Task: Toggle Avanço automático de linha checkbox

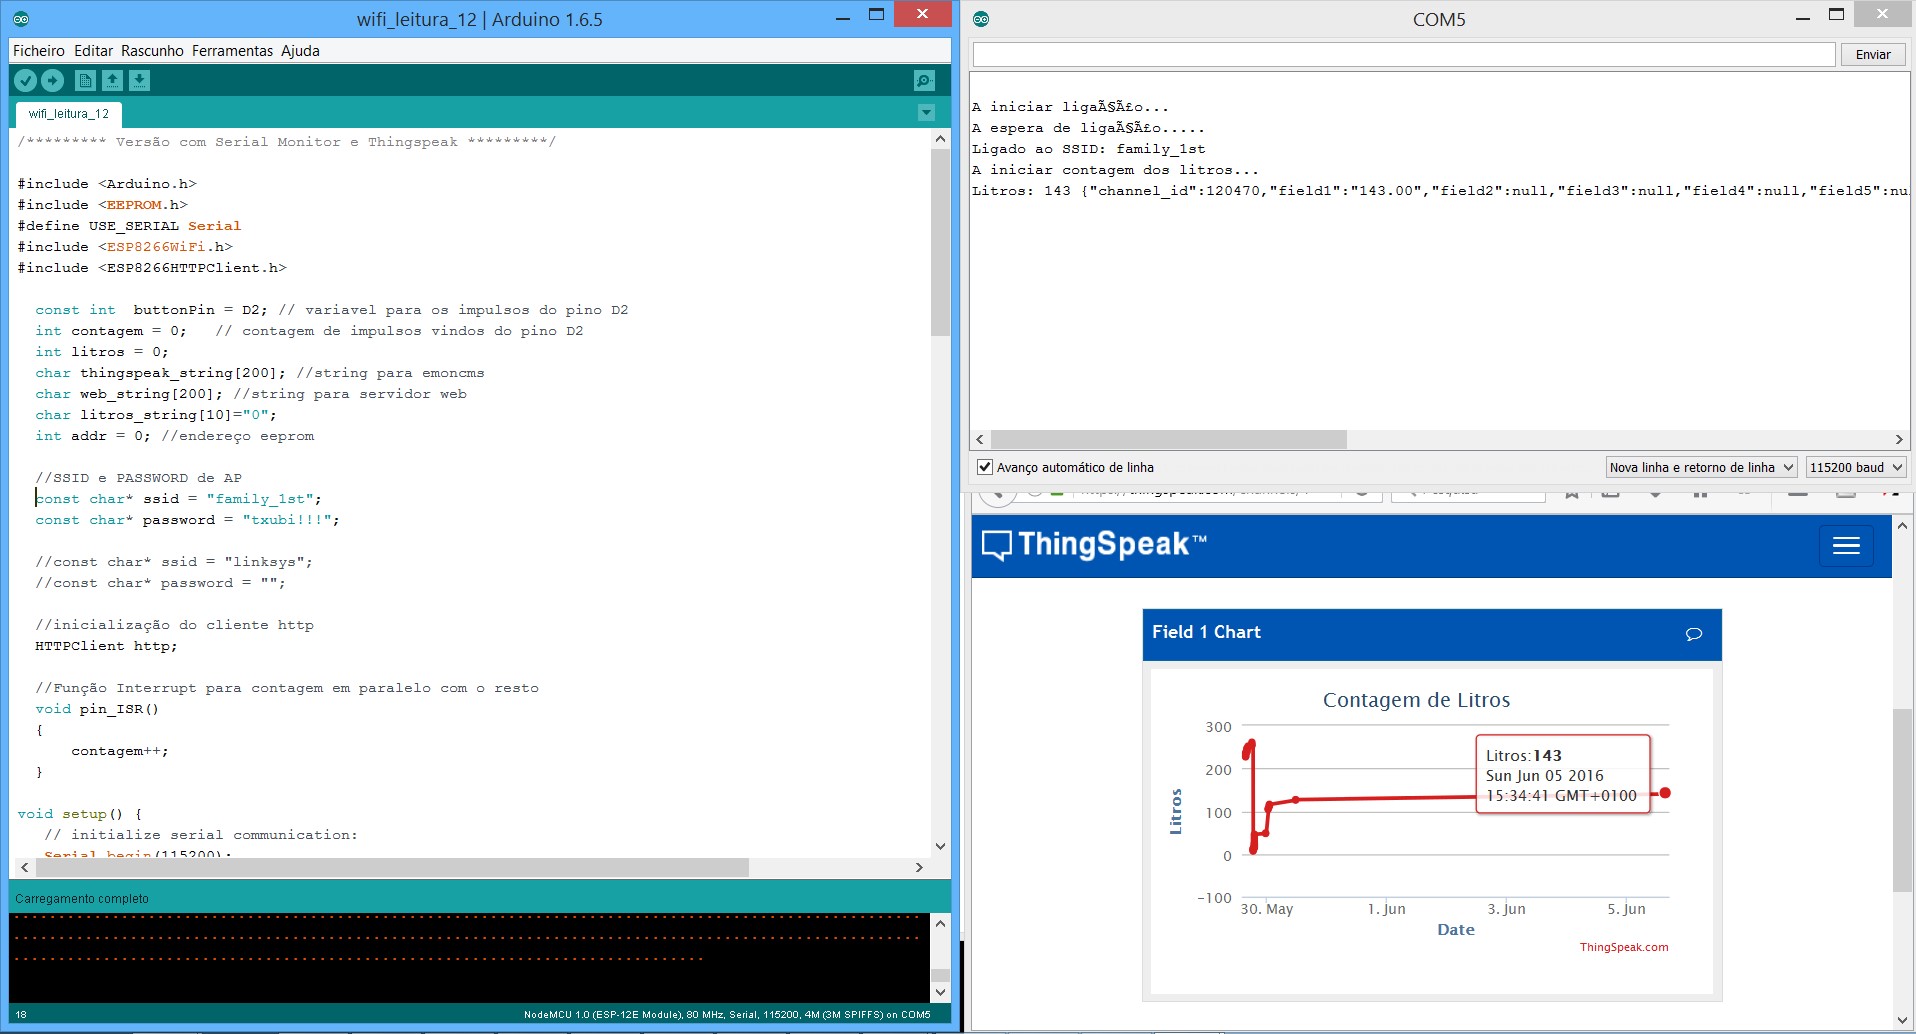Action: [985, 467]
